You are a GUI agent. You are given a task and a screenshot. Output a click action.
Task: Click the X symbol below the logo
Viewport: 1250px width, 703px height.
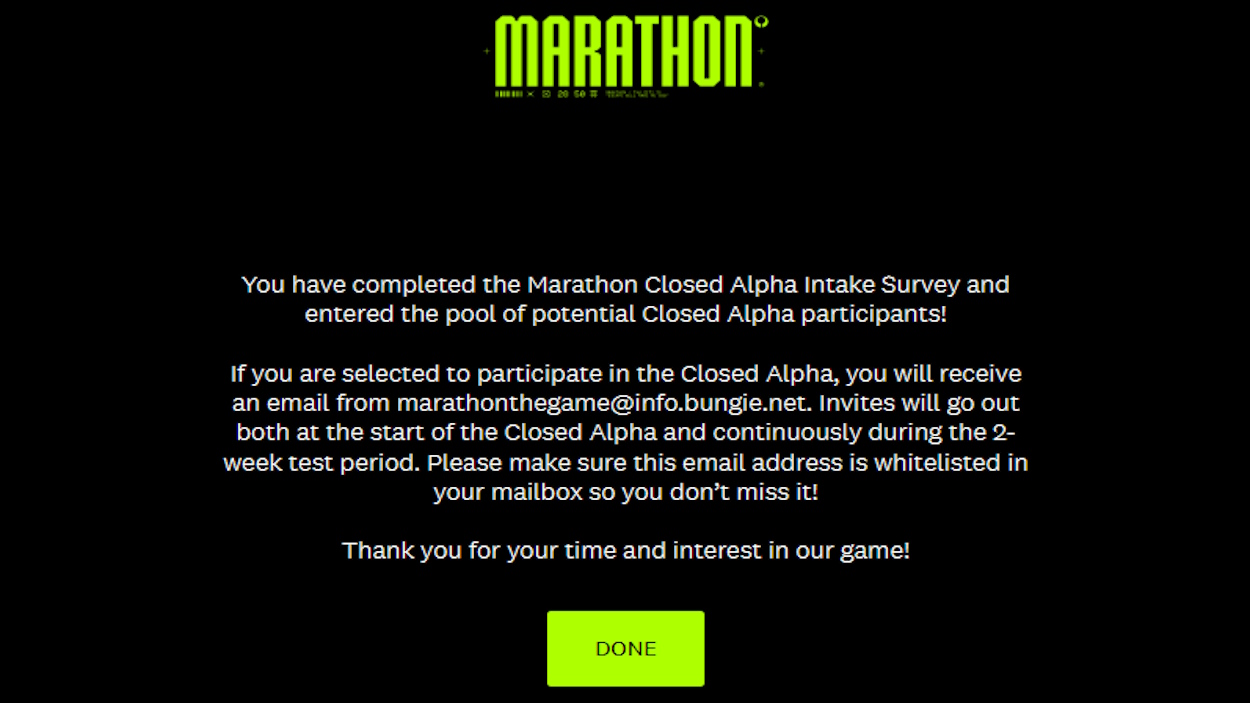point(529,94)
